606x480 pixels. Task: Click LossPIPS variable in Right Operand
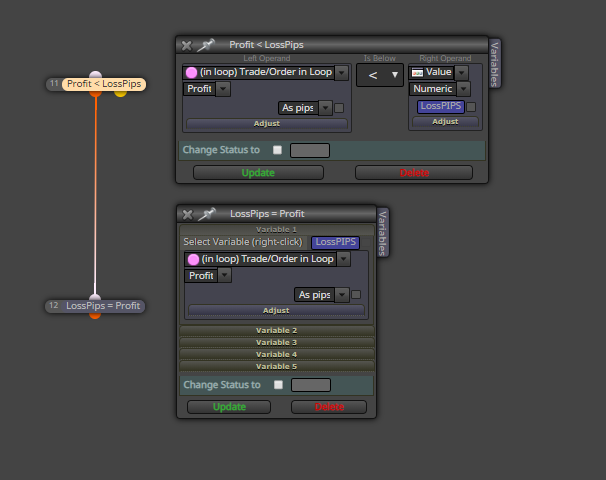click(441, 106)
